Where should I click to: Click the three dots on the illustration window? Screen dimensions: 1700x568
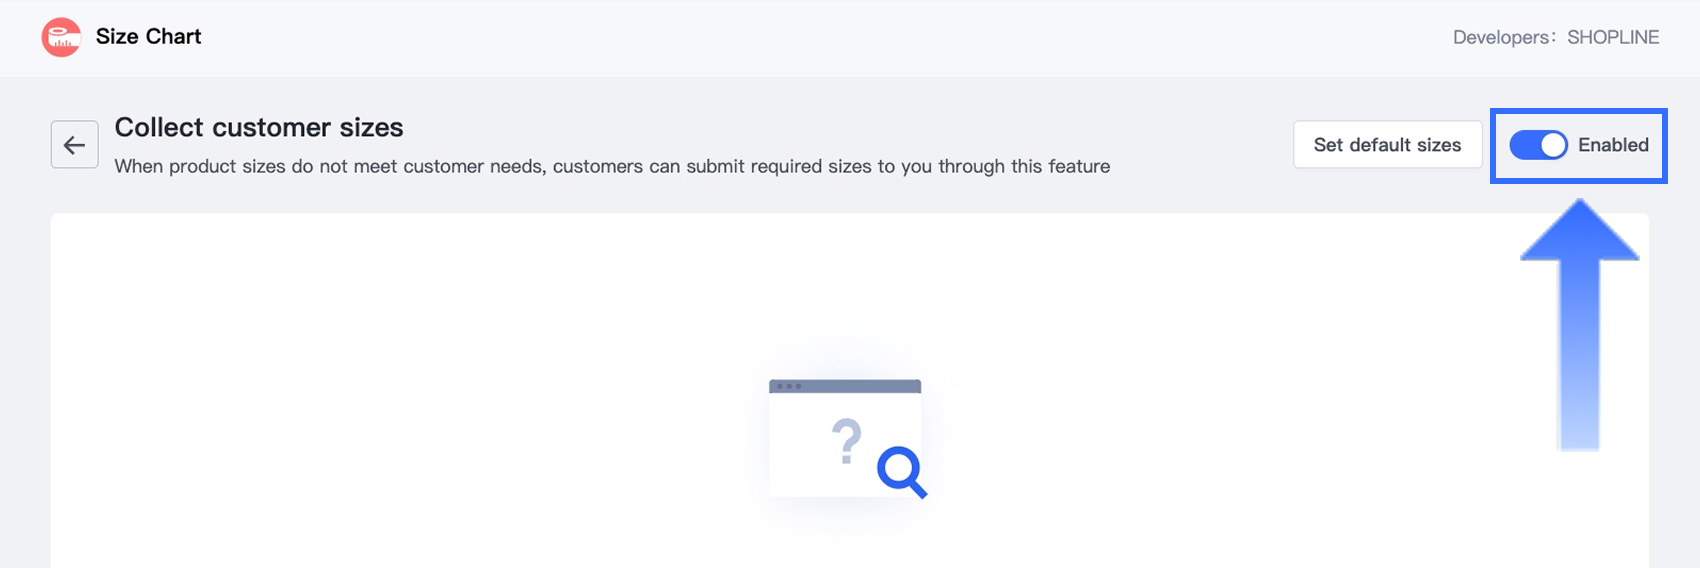[789, 386]
